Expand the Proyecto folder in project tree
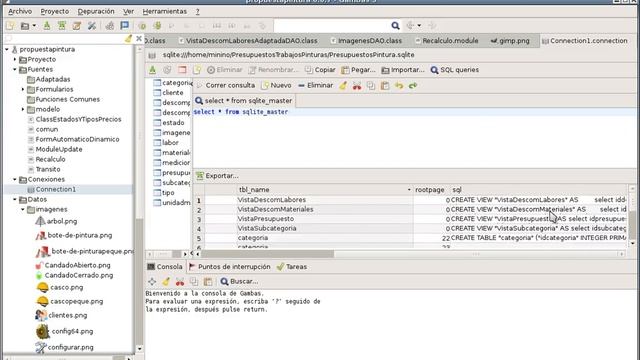640x360 pixels. click(15, 59)
